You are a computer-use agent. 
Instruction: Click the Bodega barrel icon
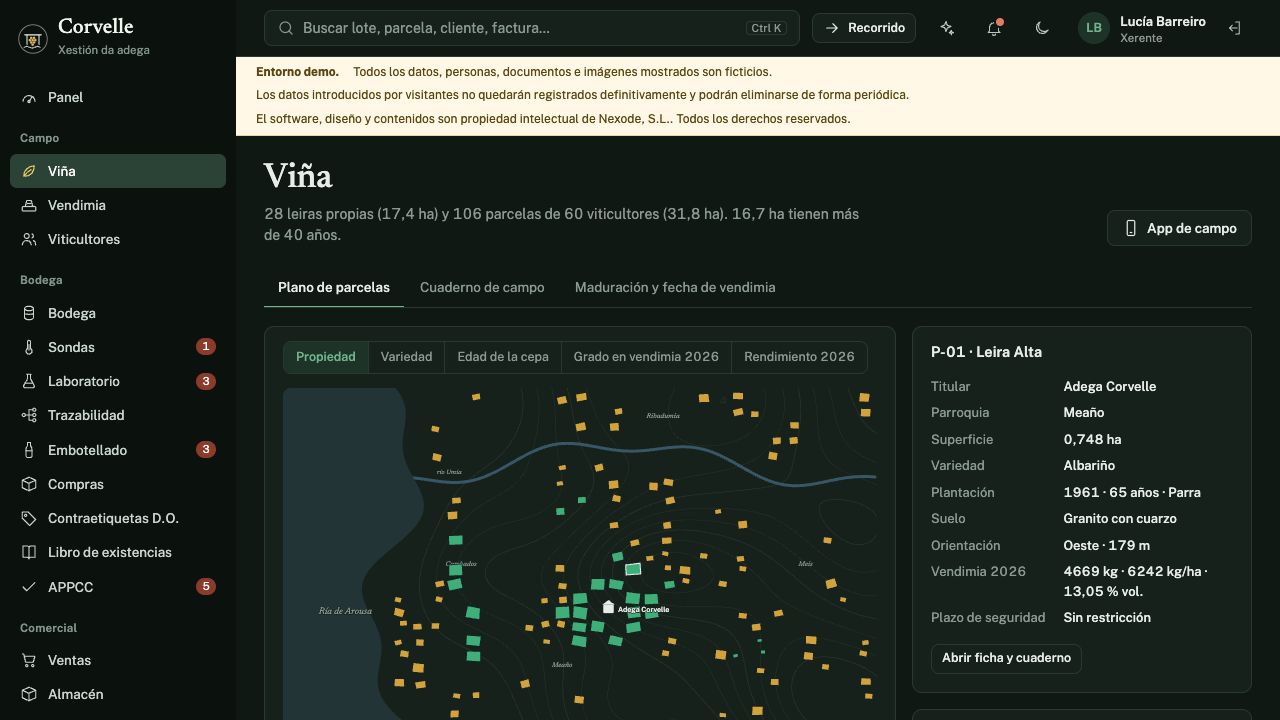tap(29, 314)
